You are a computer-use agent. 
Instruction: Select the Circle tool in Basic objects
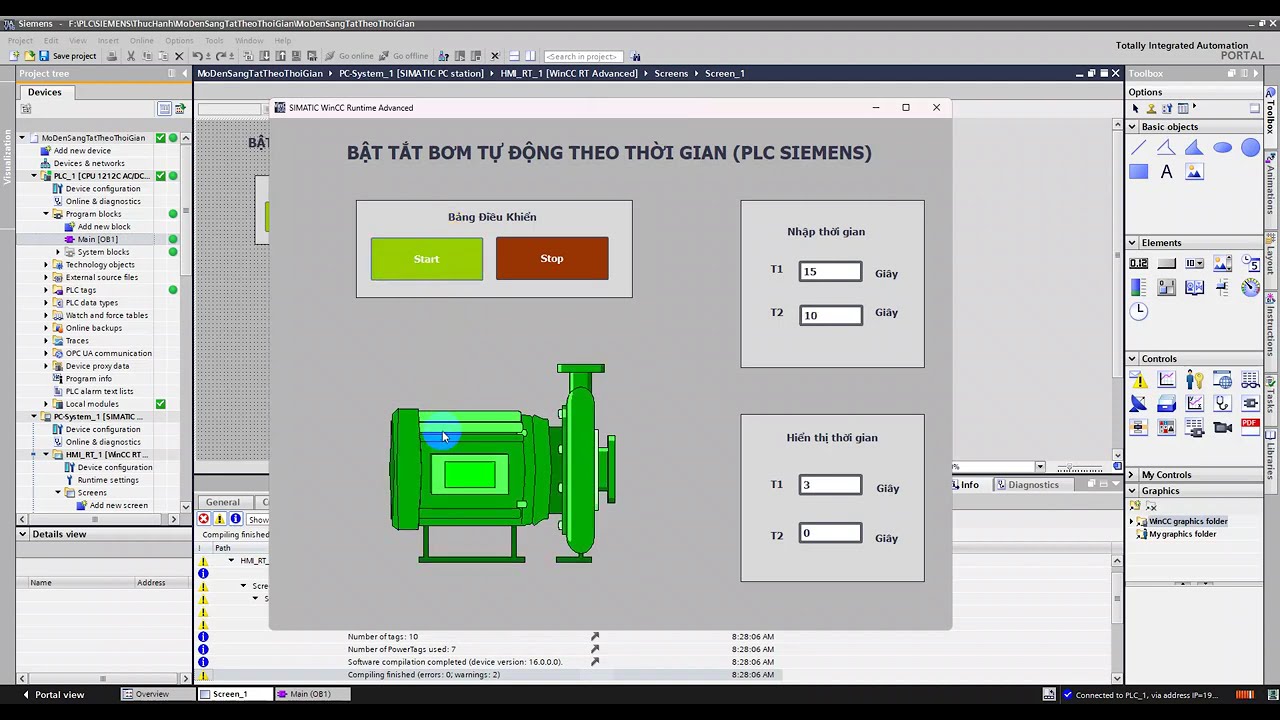tap(1250, 148)
